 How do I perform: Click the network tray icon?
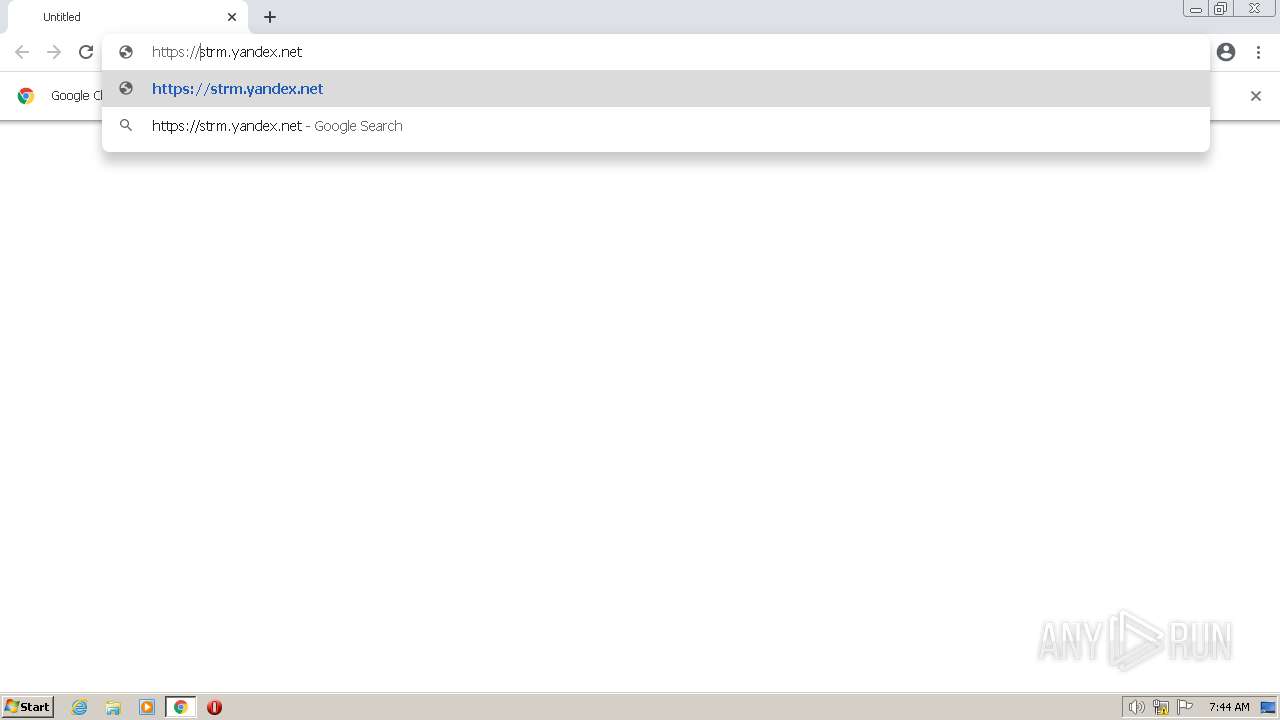tap(1161, 707)
